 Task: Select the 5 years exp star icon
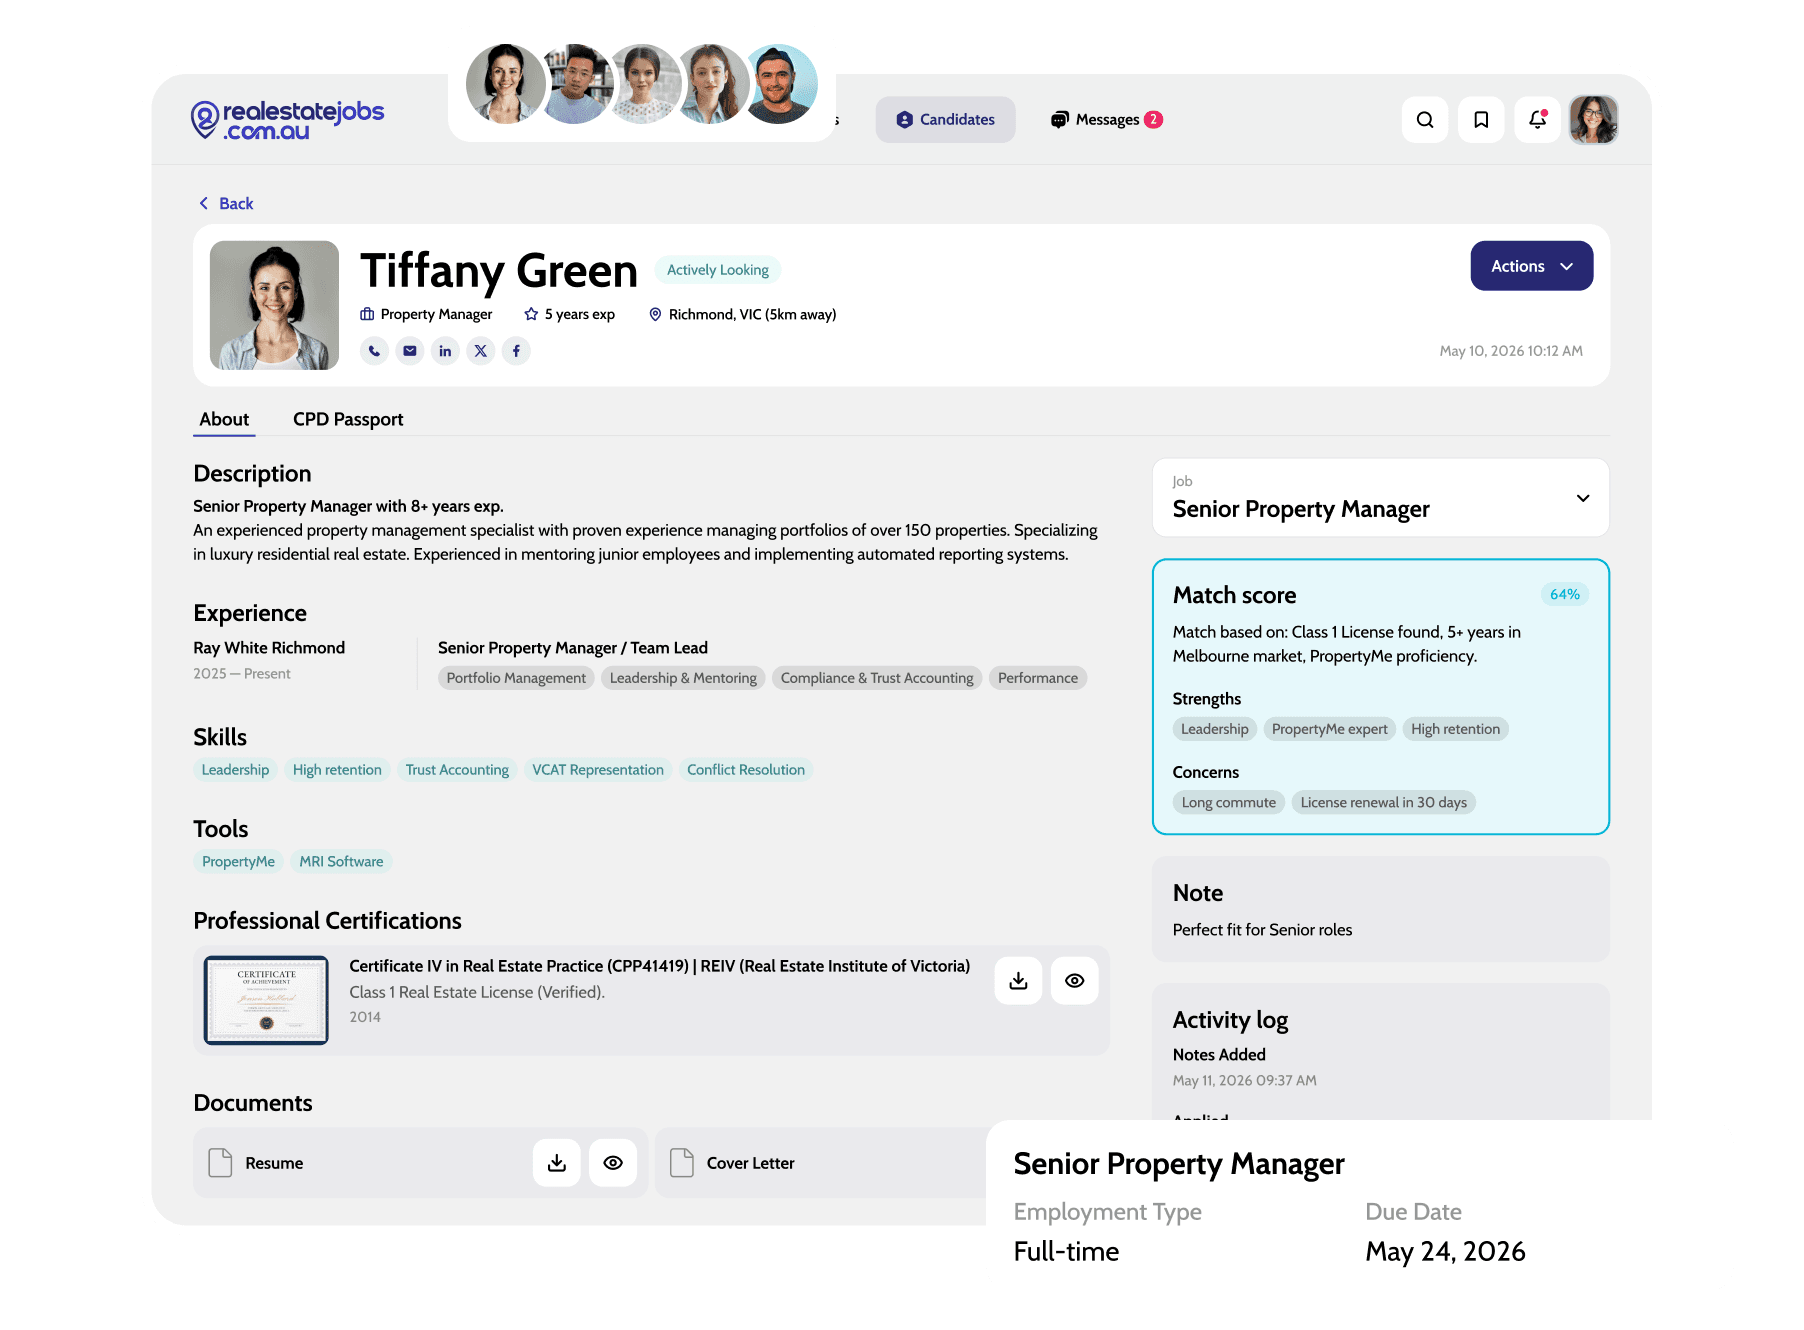point(531,314)
